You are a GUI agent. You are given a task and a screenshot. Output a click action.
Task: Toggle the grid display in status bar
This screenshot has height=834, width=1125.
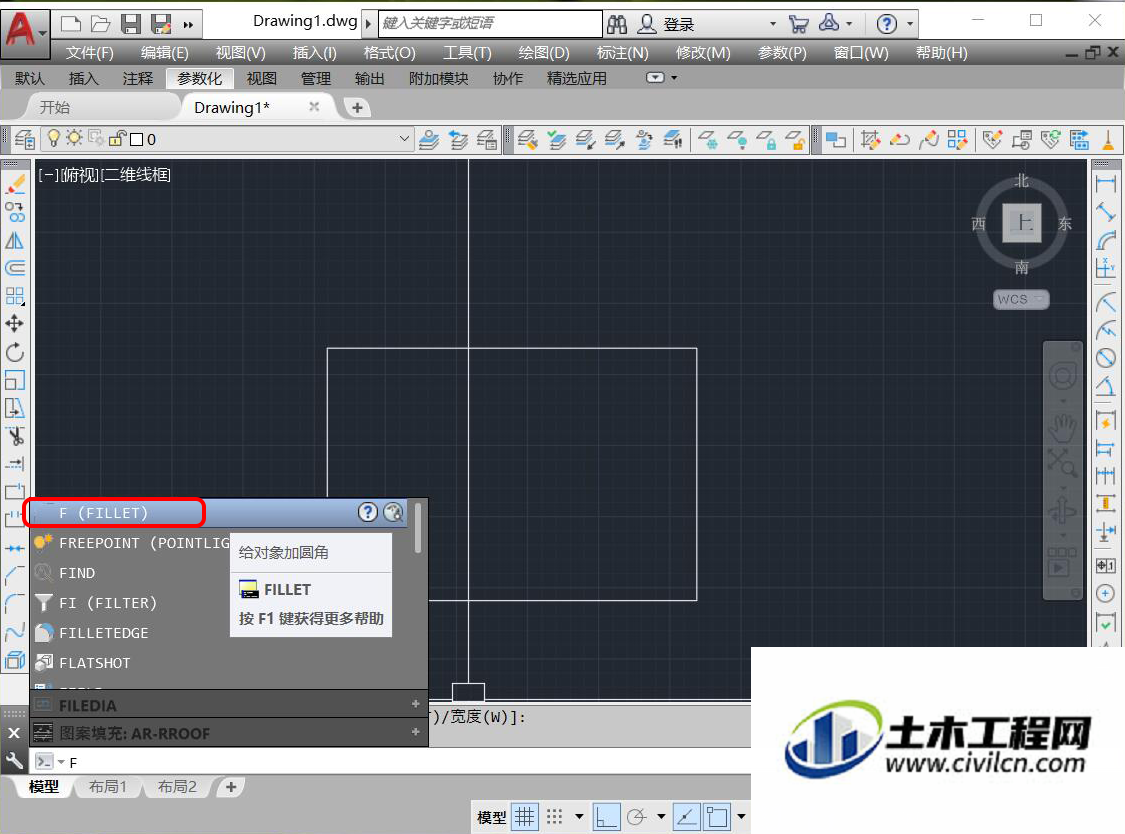coord(525,817)
